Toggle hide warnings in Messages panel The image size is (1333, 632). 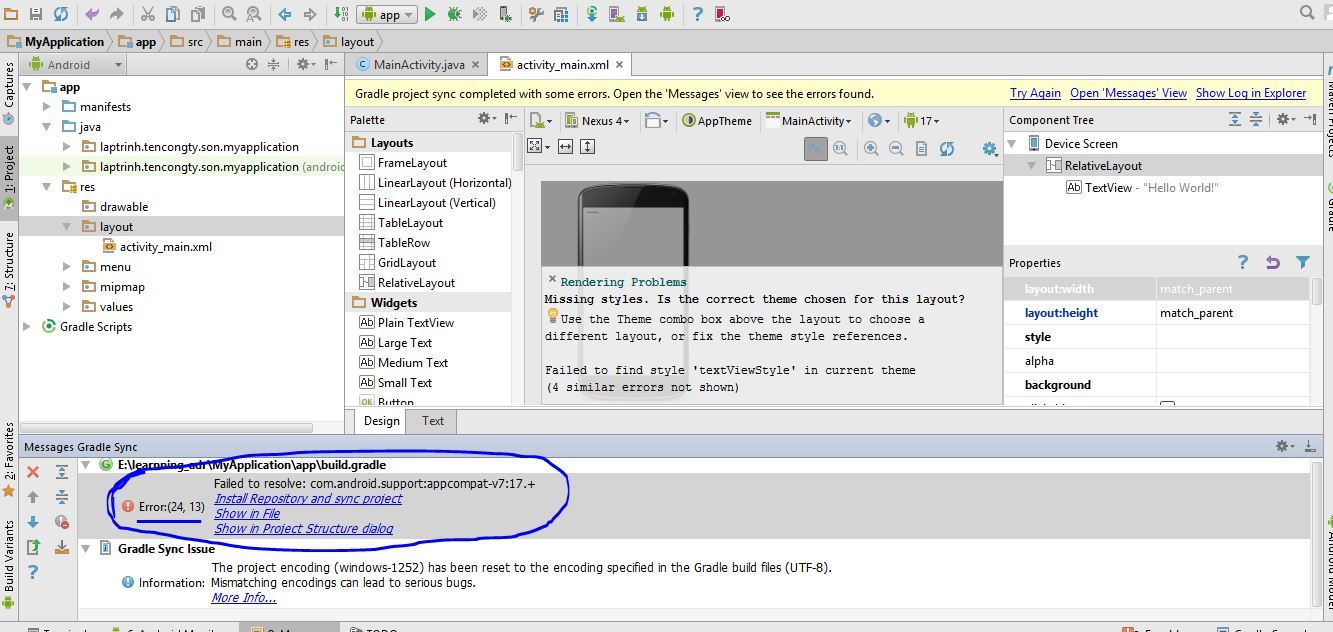click(62, 522)
